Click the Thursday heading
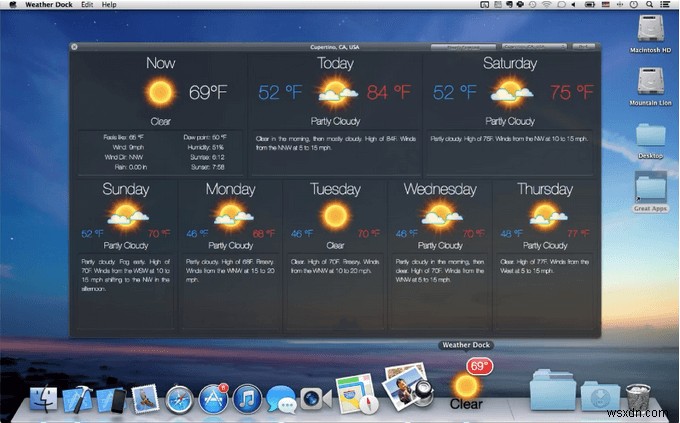Viewport: 680px width, 423px height. pos(545,189)
